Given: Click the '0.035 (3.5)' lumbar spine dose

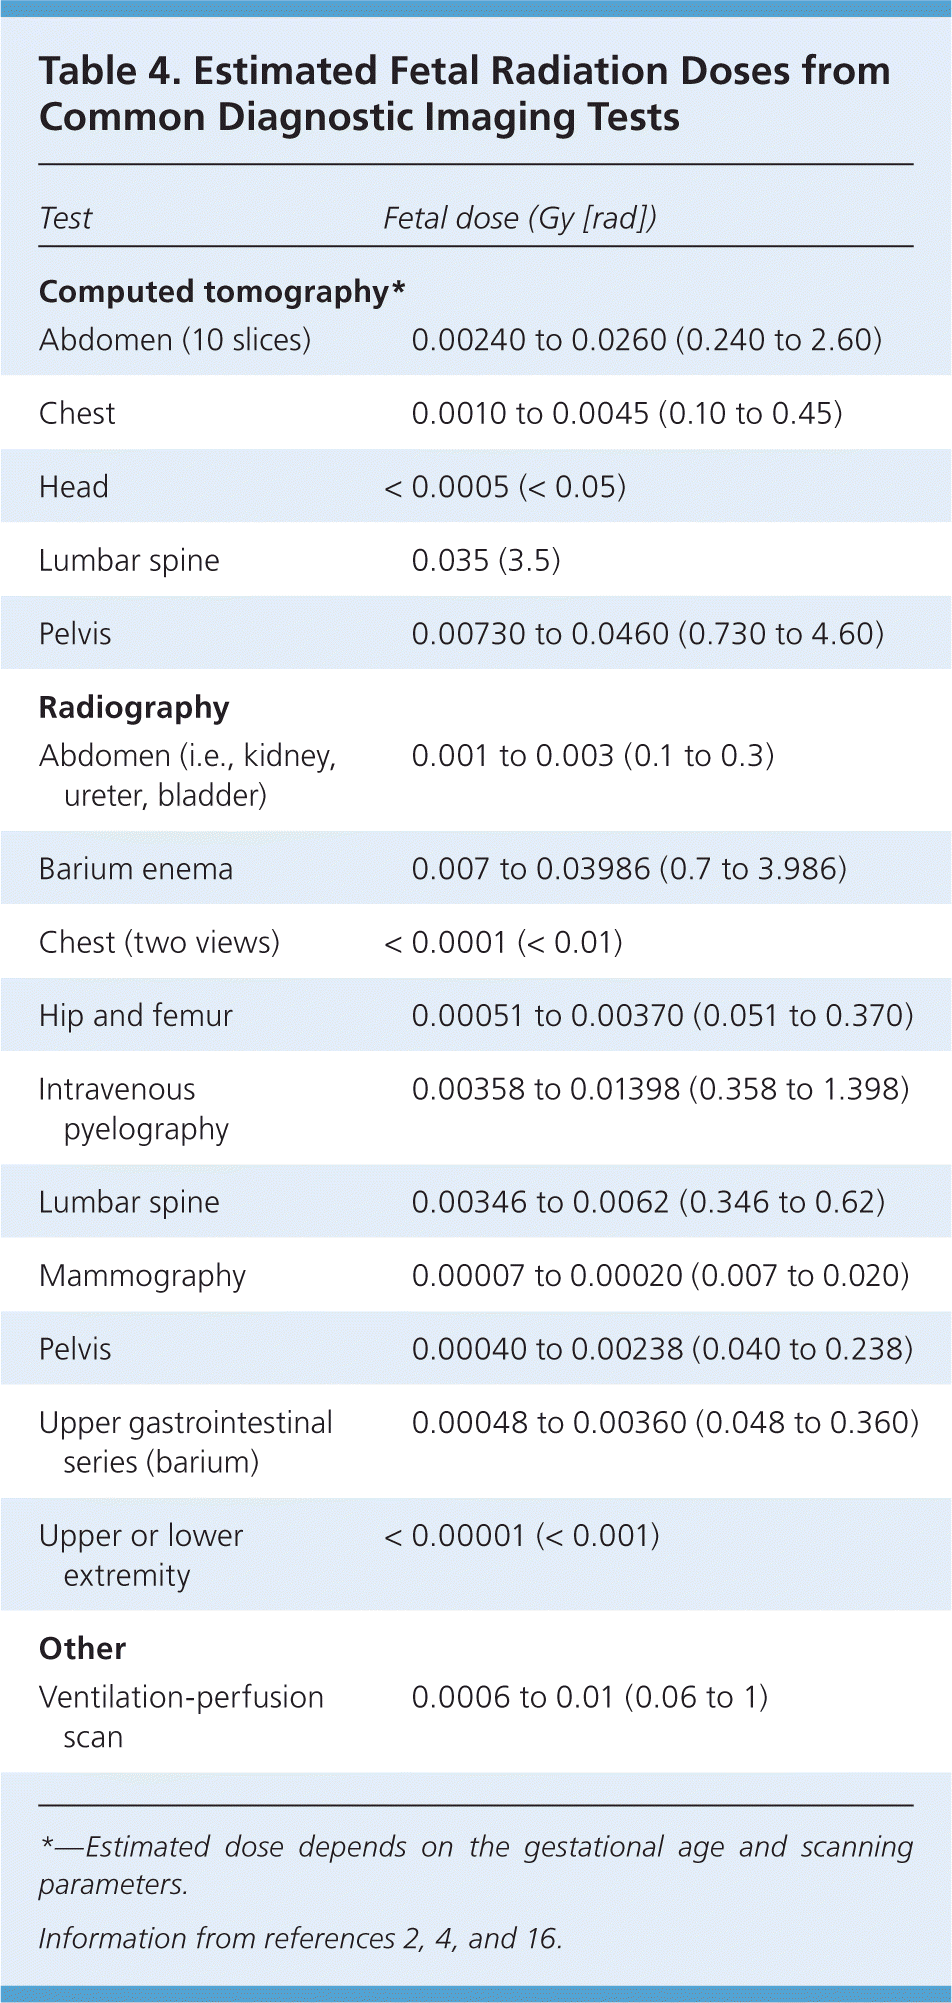Looking at the screenshot, I should tap(486, 560).
